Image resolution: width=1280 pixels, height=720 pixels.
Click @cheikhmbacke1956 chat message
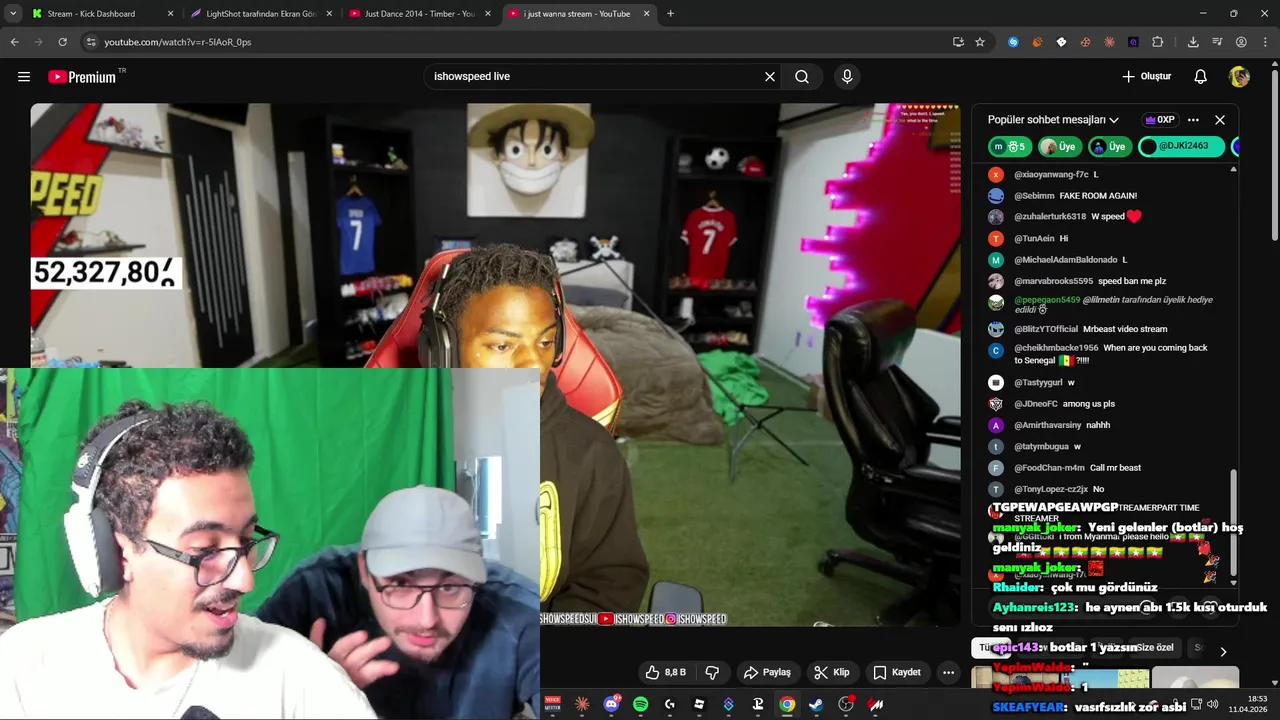(1110, 354)
